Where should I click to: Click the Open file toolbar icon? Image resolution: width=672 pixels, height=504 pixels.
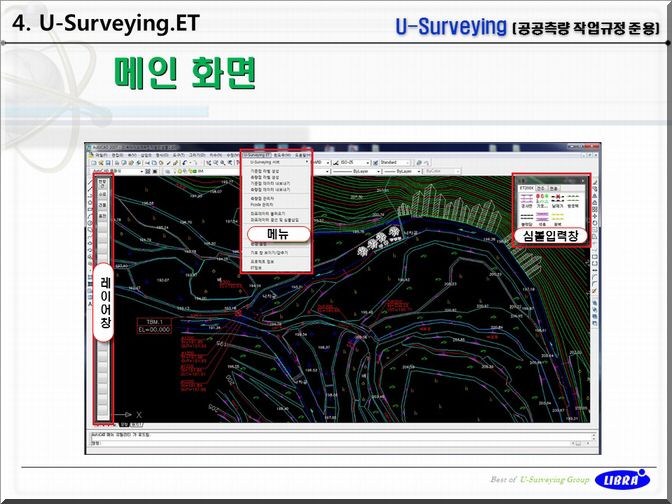tap(101, 163)
